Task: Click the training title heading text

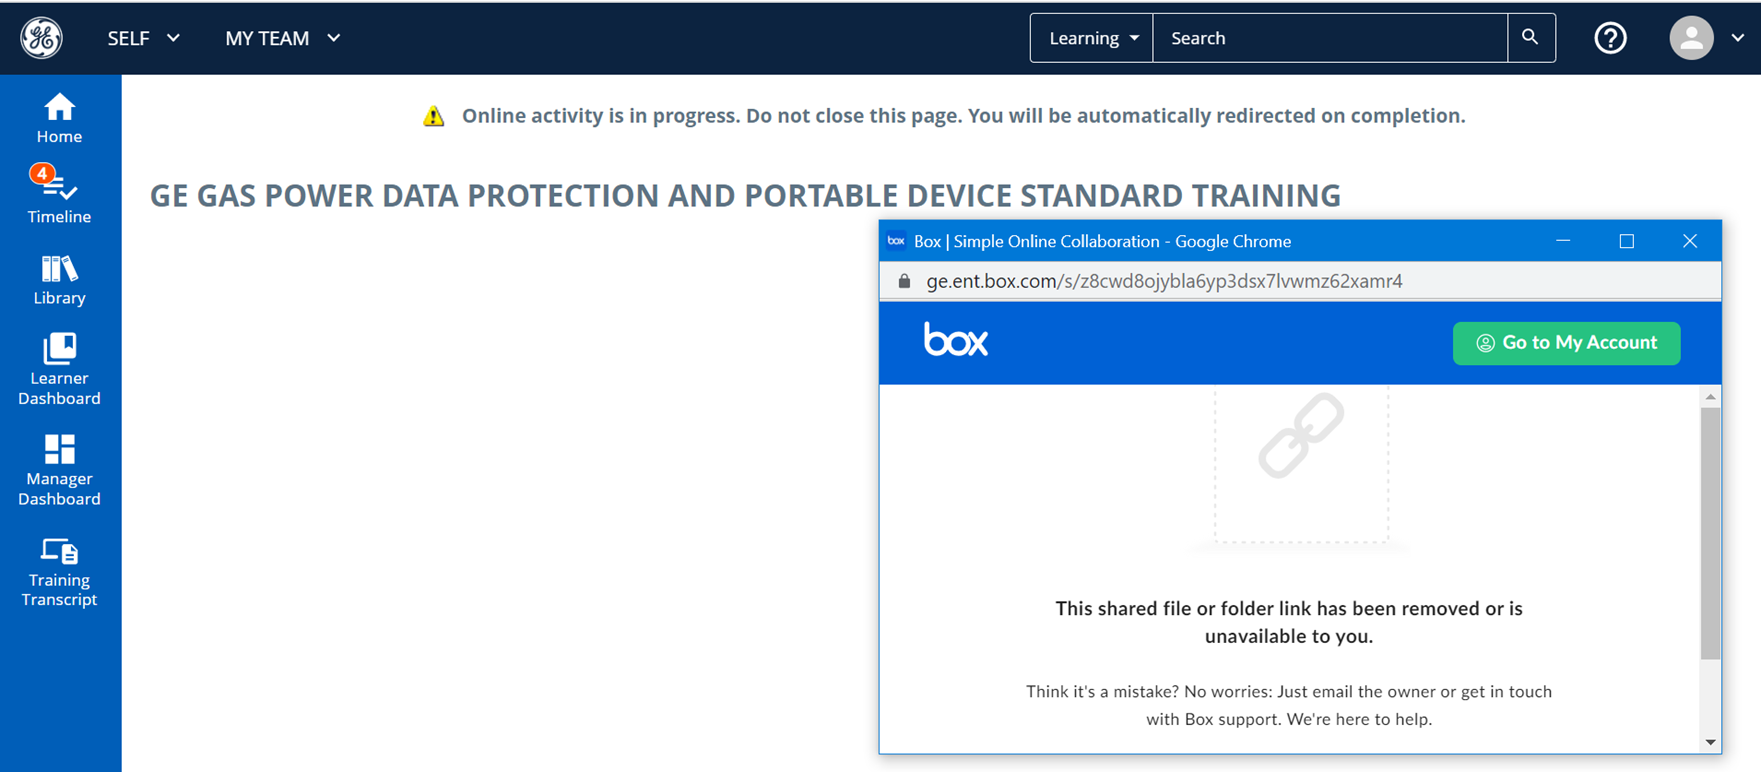Action: (745, 196)
